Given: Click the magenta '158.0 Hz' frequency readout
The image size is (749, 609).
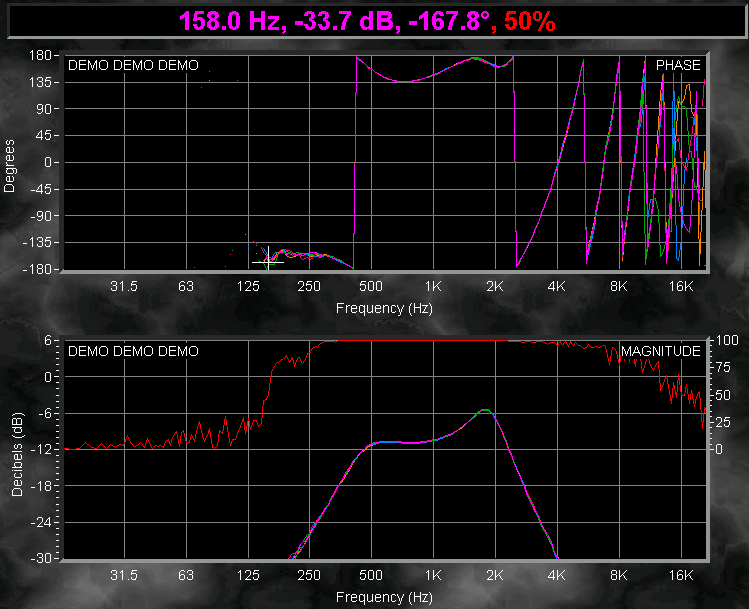Looking at the screenshot, I should pyautogui.click(x=233, y=21).
